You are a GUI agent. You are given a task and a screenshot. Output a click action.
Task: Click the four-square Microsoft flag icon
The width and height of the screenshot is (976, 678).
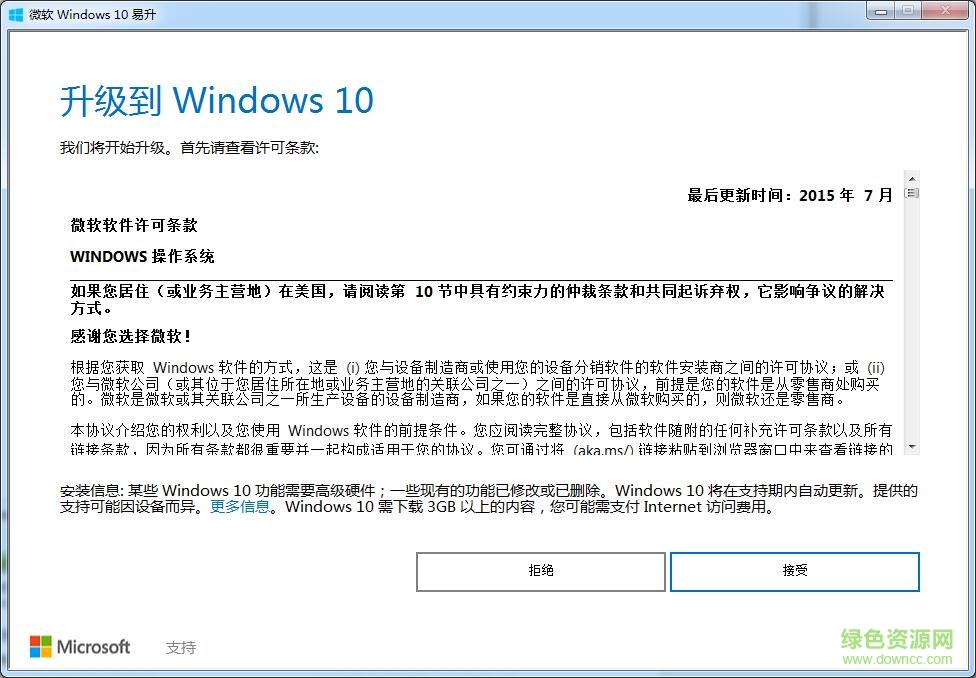click(41, 647)
